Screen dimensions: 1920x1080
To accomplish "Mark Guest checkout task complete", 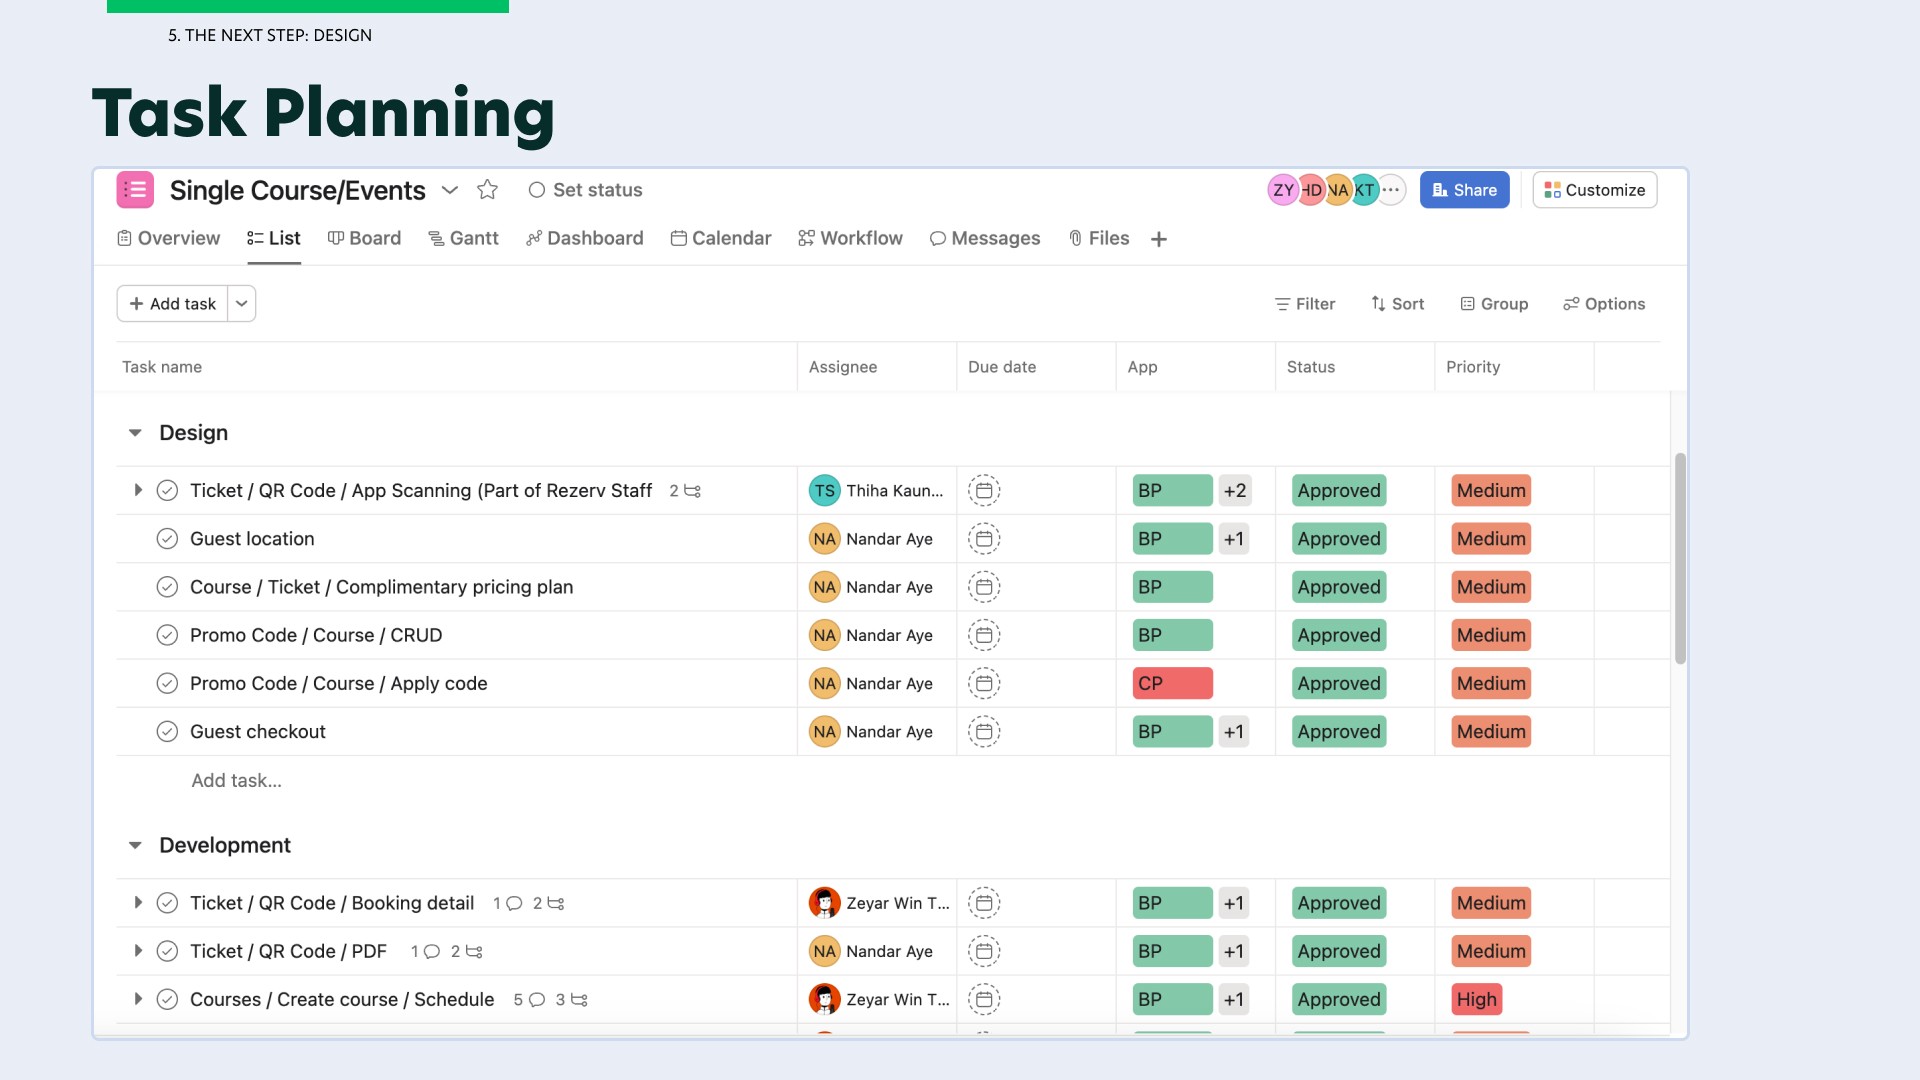I will pos(167,732).
